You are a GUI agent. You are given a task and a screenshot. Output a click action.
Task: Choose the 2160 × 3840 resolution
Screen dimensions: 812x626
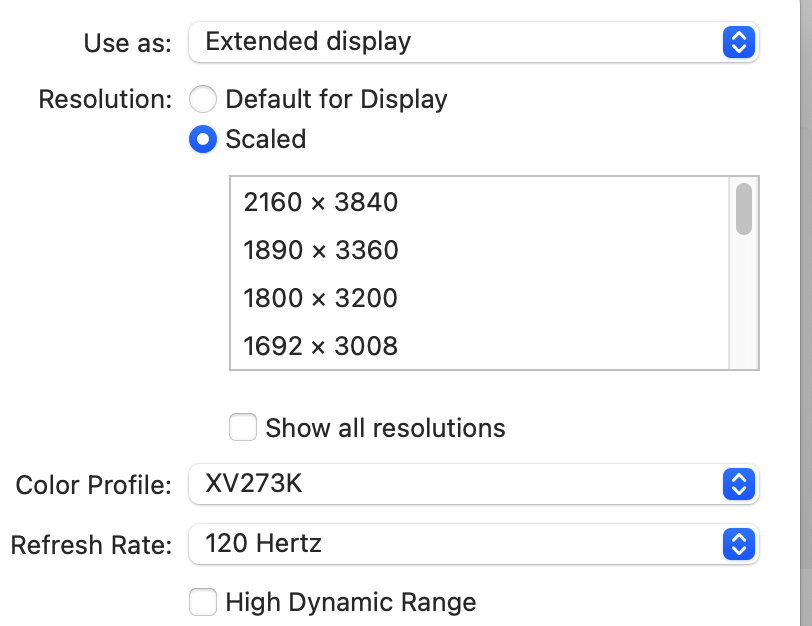coord(480,202)
